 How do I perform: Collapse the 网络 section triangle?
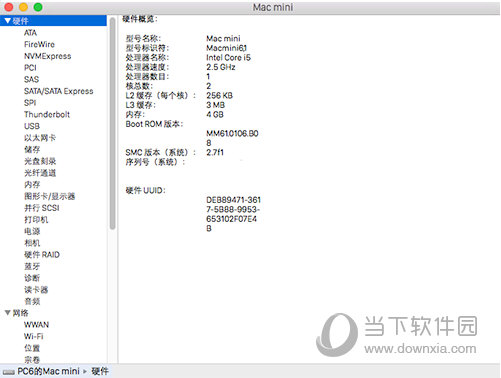click(x=8, y=313)
